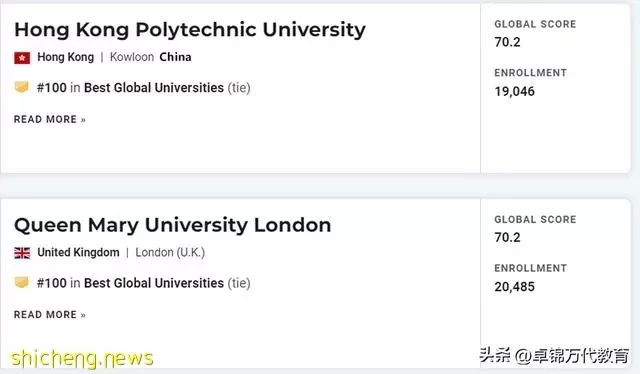Click global score 70.2 for Queen Mary

[507, 238]
